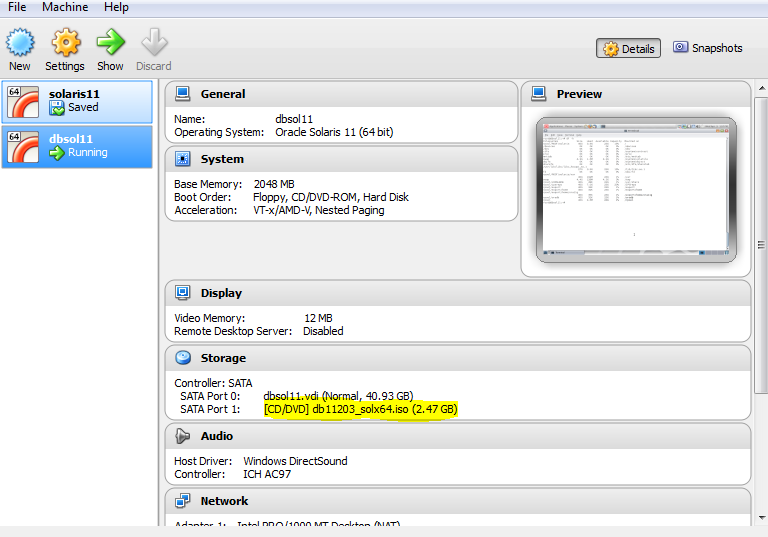Open Settings gear in toolbar

coord(66,42)
